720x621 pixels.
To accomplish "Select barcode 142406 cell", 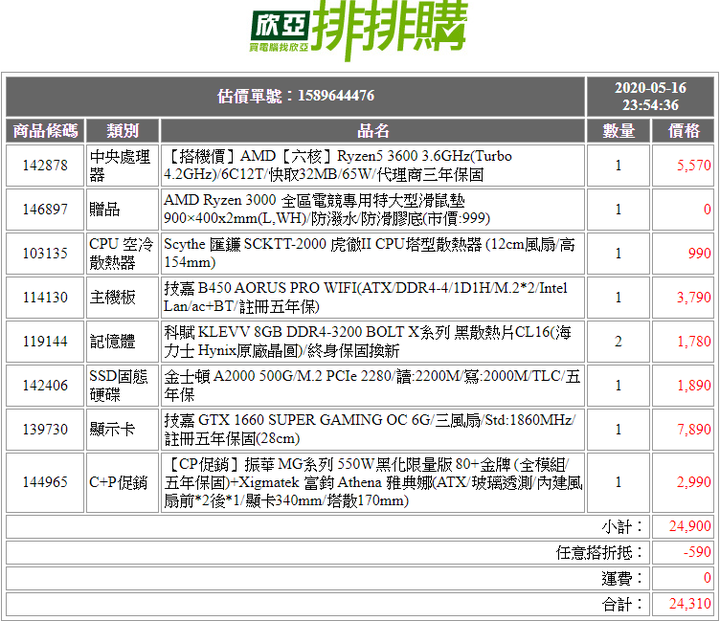I will 45,386.
